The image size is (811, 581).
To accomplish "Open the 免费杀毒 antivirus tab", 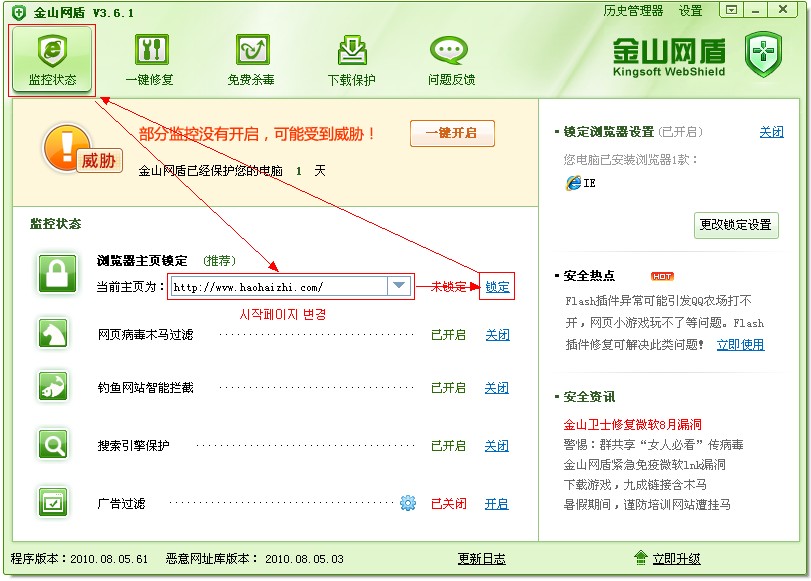I will click(251, 60).
